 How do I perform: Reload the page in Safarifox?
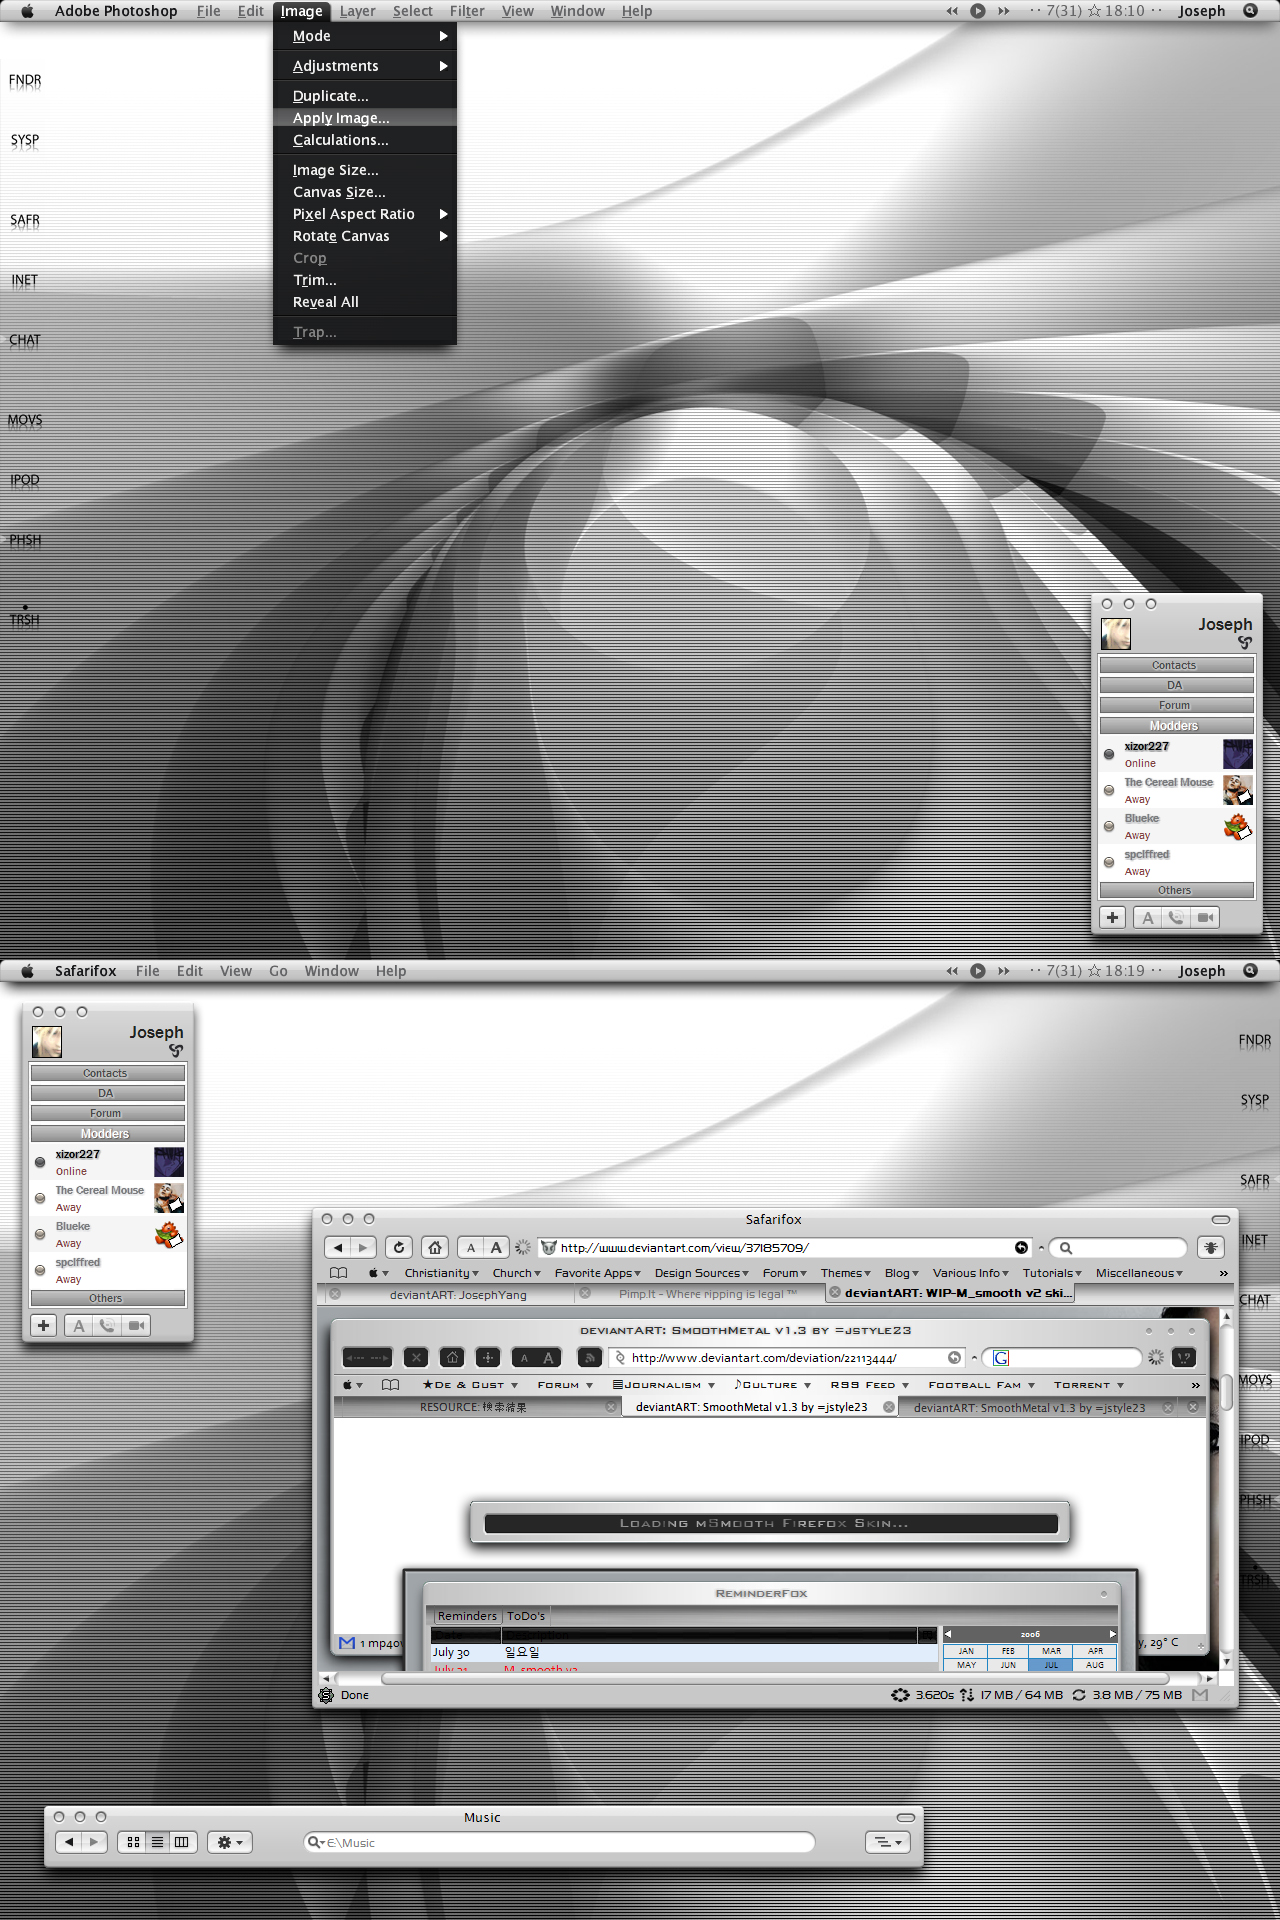click(x=399, y=1247)
